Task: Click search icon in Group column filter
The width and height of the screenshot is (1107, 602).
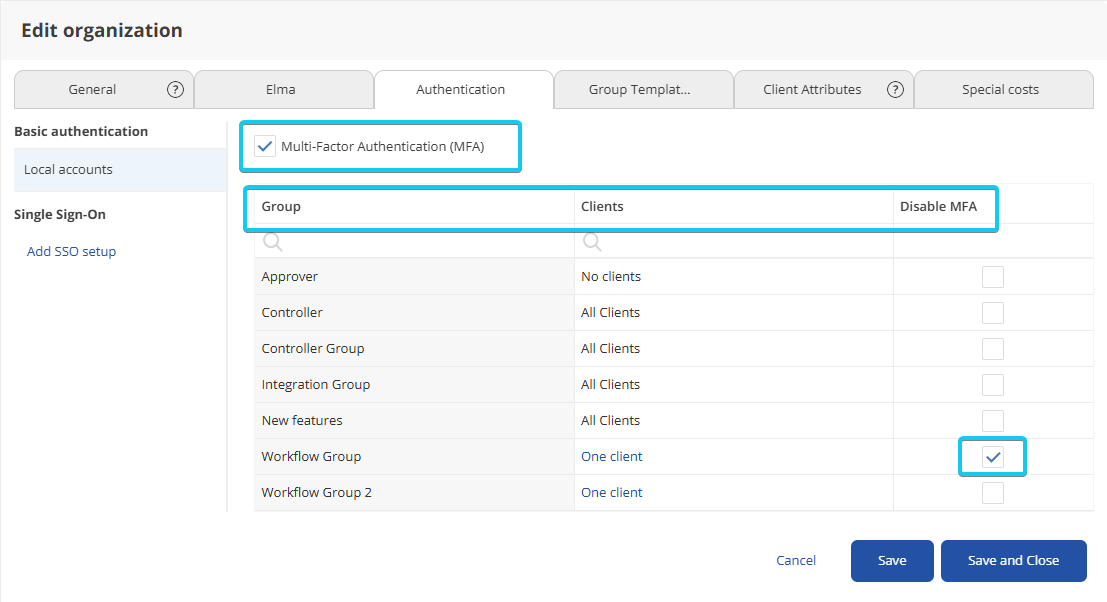Action: [273, 242]
